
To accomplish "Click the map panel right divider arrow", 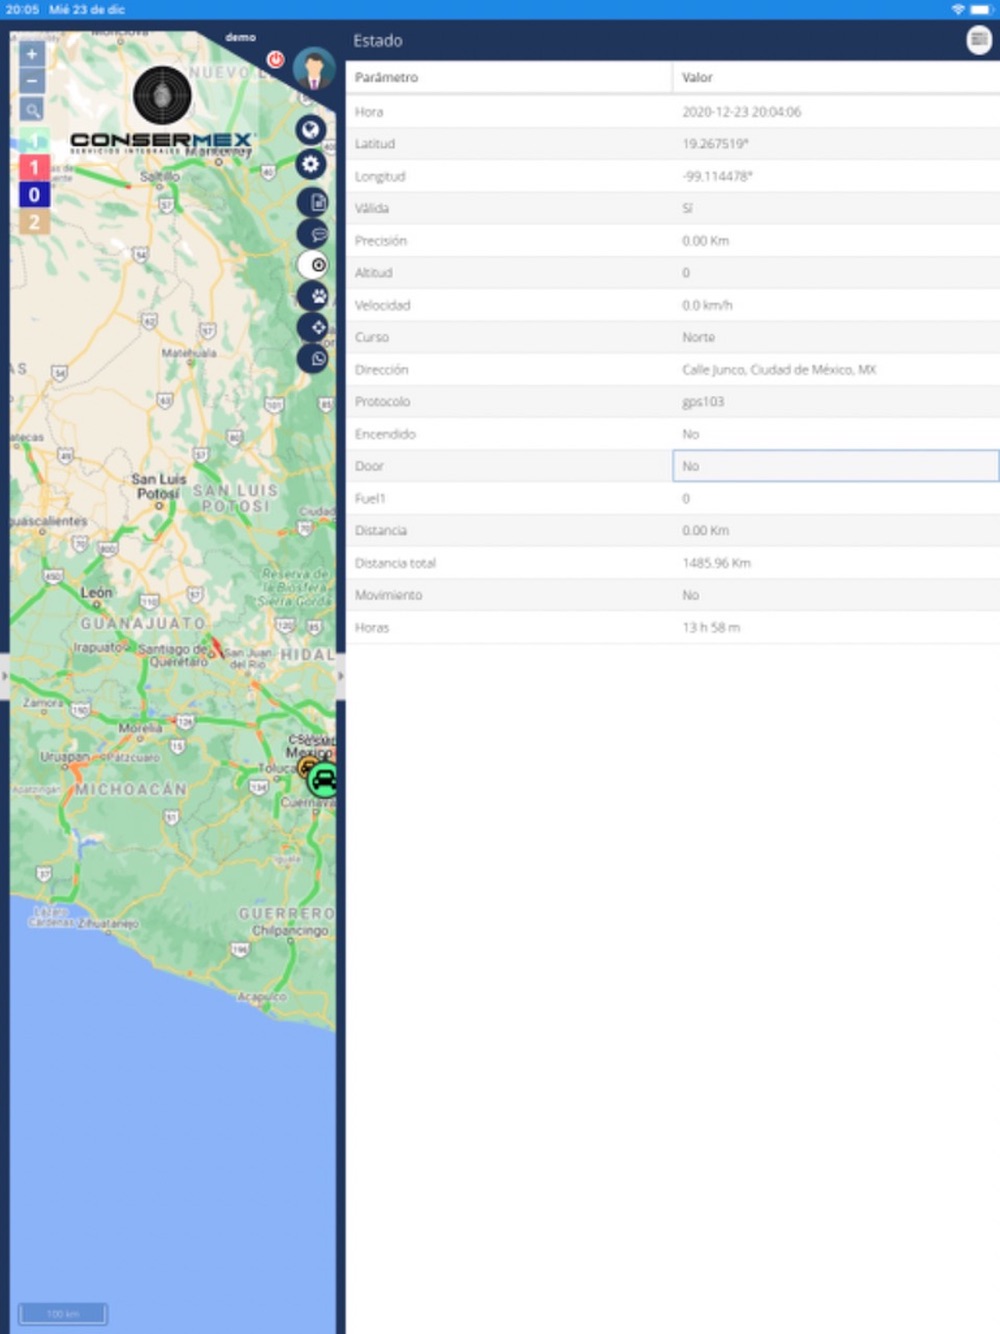I will [340, 677].
